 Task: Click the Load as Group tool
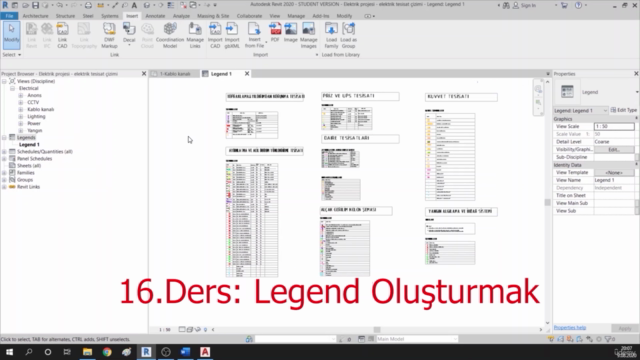349,35
